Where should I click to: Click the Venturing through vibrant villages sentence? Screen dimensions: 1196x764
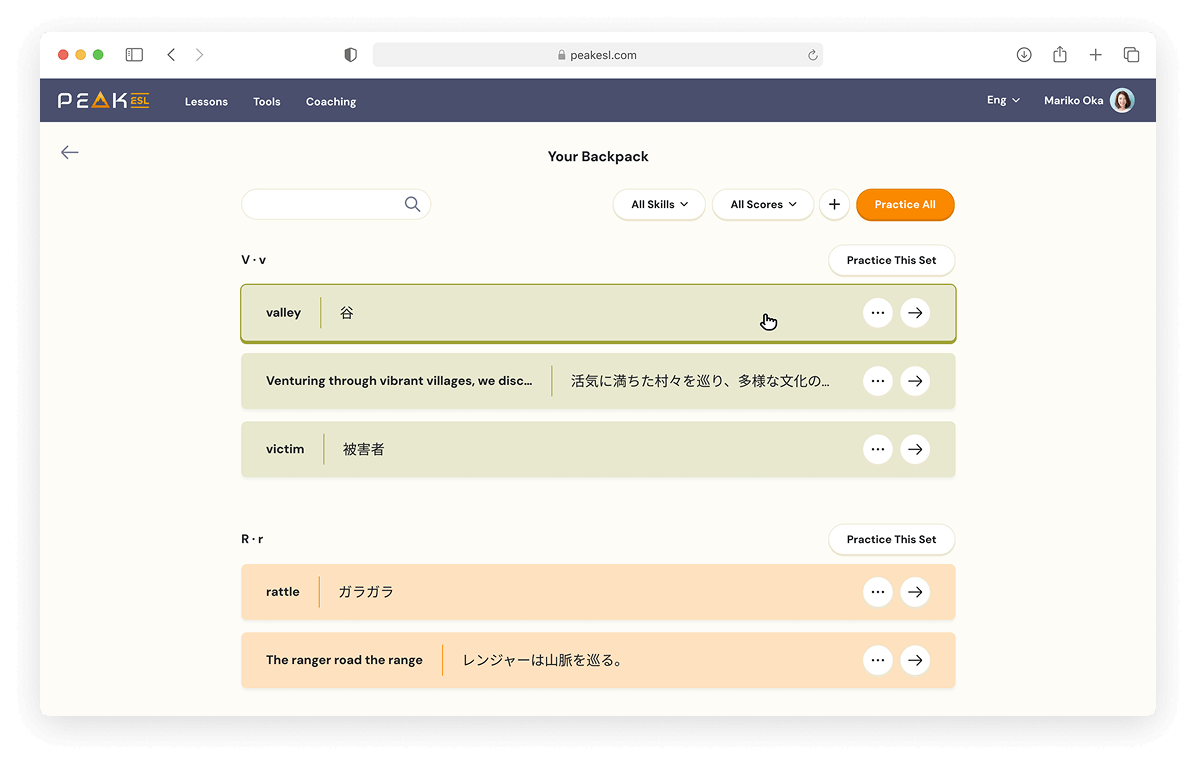tap(399, 380)
